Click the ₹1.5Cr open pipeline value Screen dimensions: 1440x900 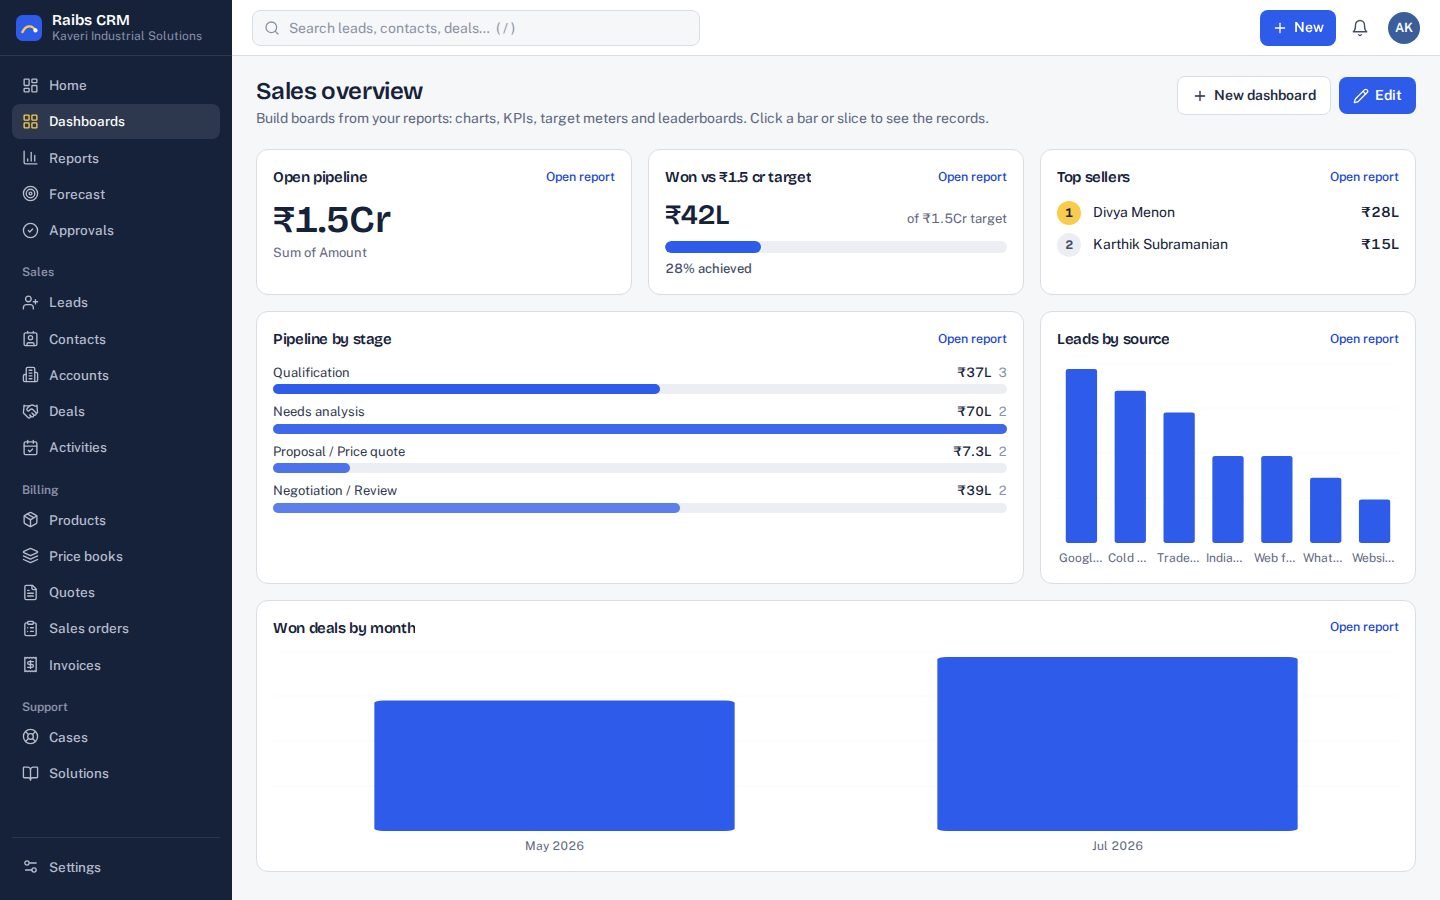[x=332, y=219]
